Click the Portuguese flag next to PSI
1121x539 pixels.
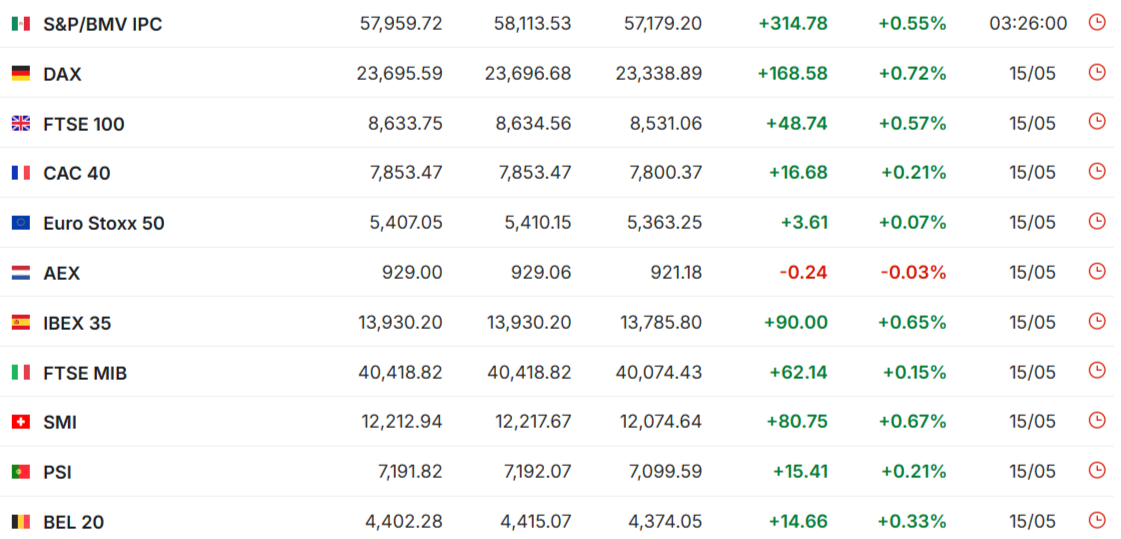pyautogui.click(x=21, y=473)
